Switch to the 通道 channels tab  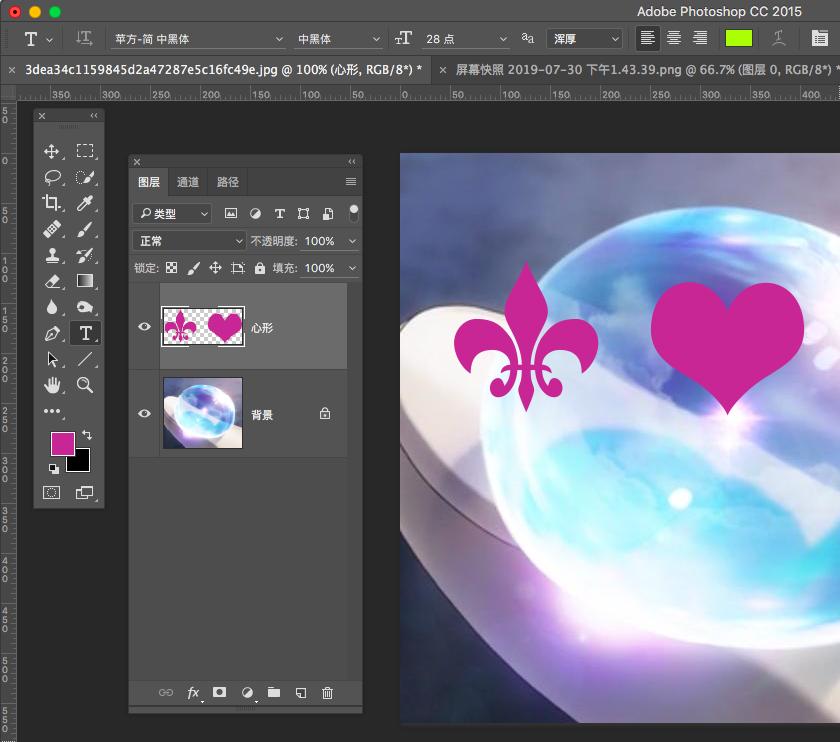(188, 182)
